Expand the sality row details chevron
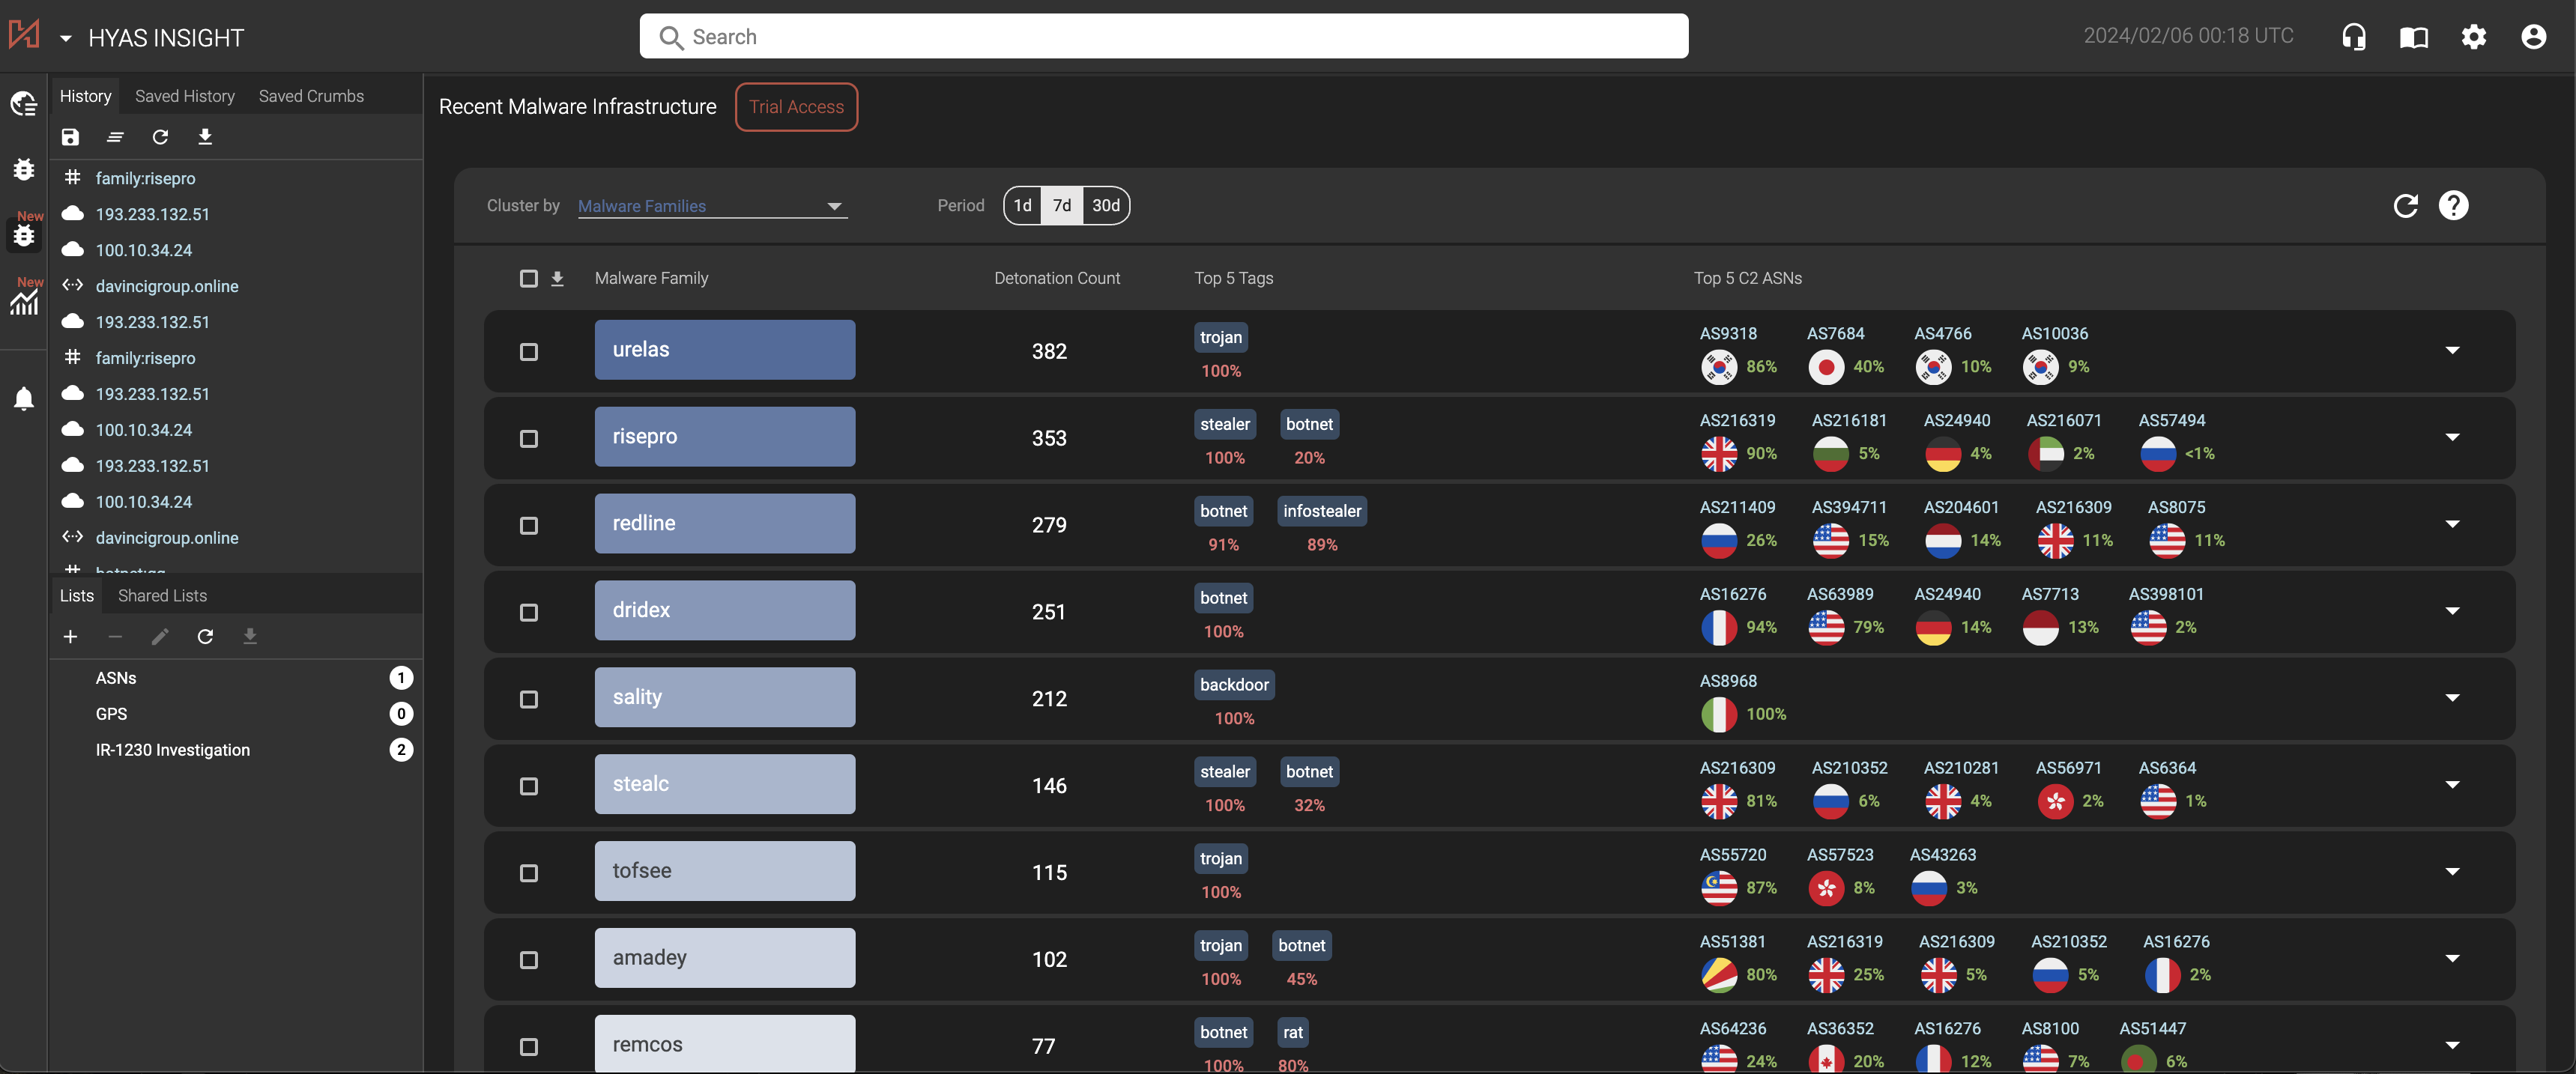Viewport: 2576px width, 1074px height. [x=2453, y=698]
